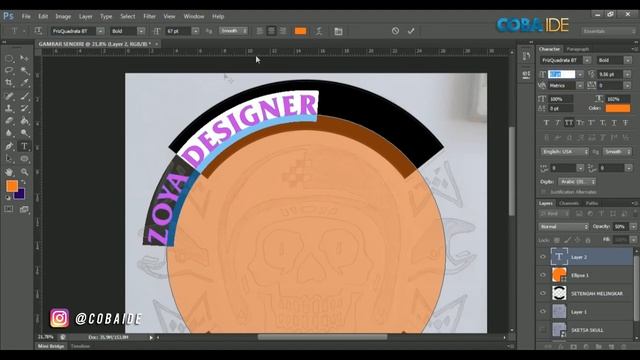The image size is (640, 360).
Task: Open the English: USA language dropdown
Action: click(565, 151)
